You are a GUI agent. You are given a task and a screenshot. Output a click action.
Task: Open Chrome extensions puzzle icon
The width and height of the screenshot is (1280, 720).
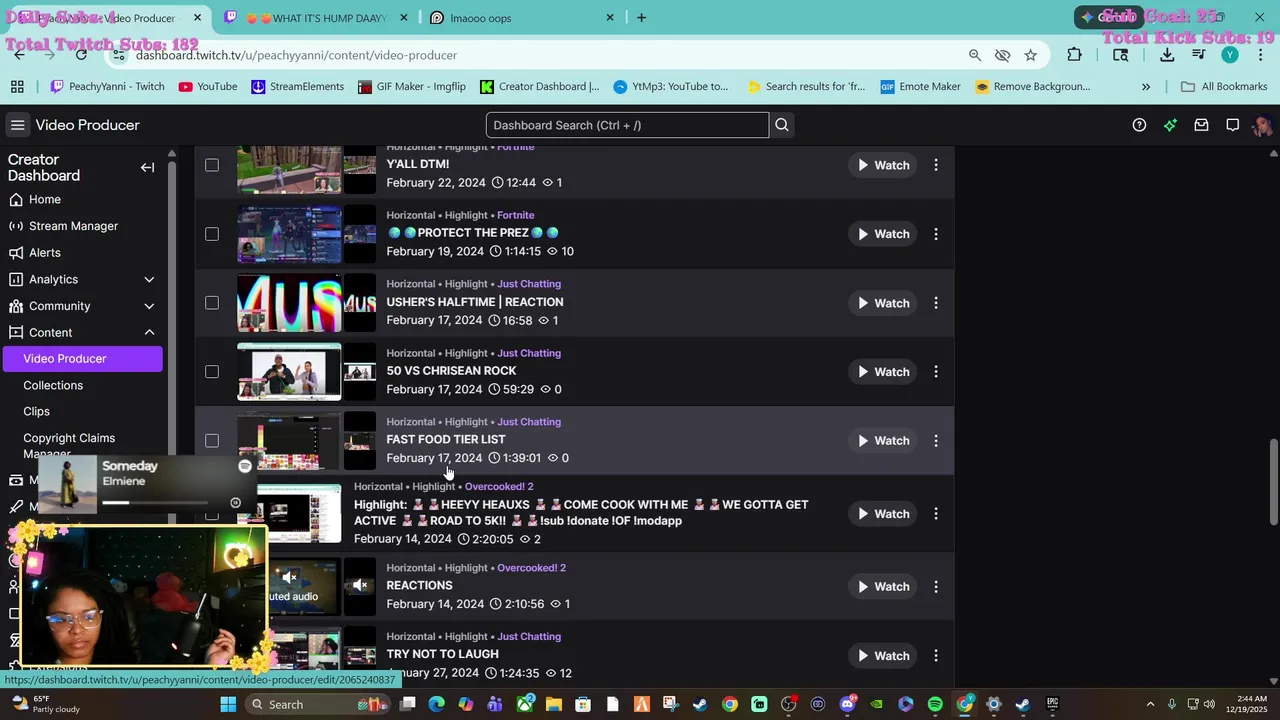[1074, 55]
